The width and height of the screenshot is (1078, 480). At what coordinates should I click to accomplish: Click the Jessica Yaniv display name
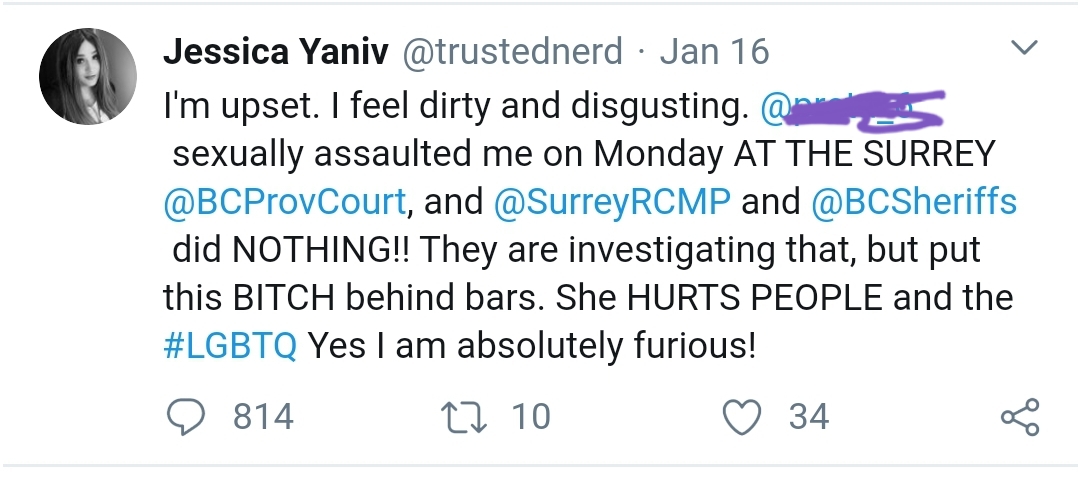point(275,52)
